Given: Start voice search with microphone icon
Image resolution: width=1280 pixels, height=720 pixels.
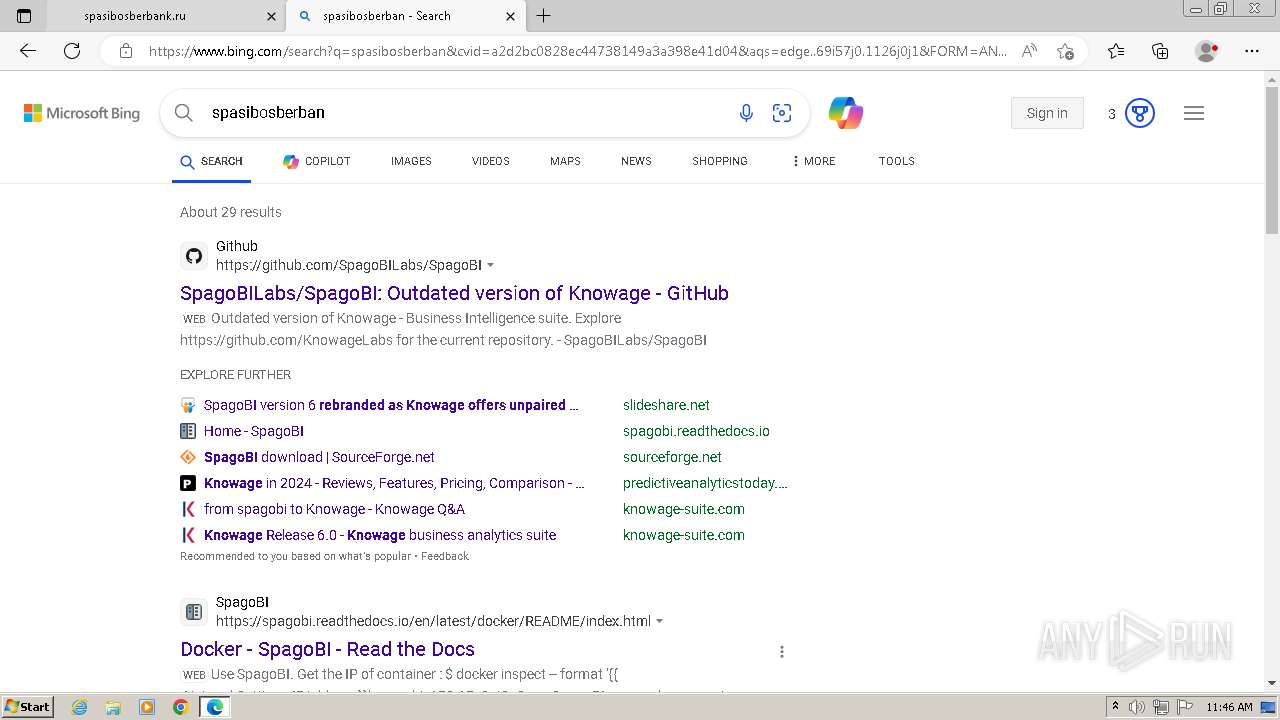Looking at the screenshot, I should point(746,113).
